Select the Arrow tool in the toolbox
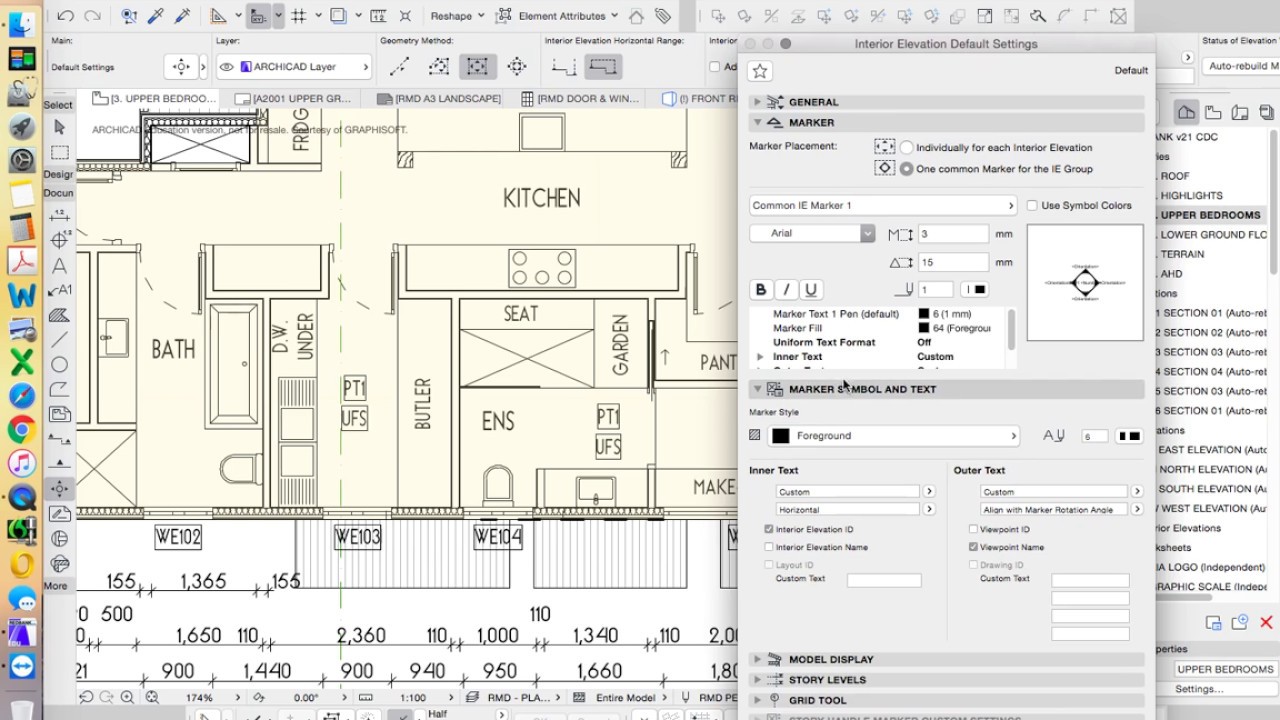 [59, 127]
